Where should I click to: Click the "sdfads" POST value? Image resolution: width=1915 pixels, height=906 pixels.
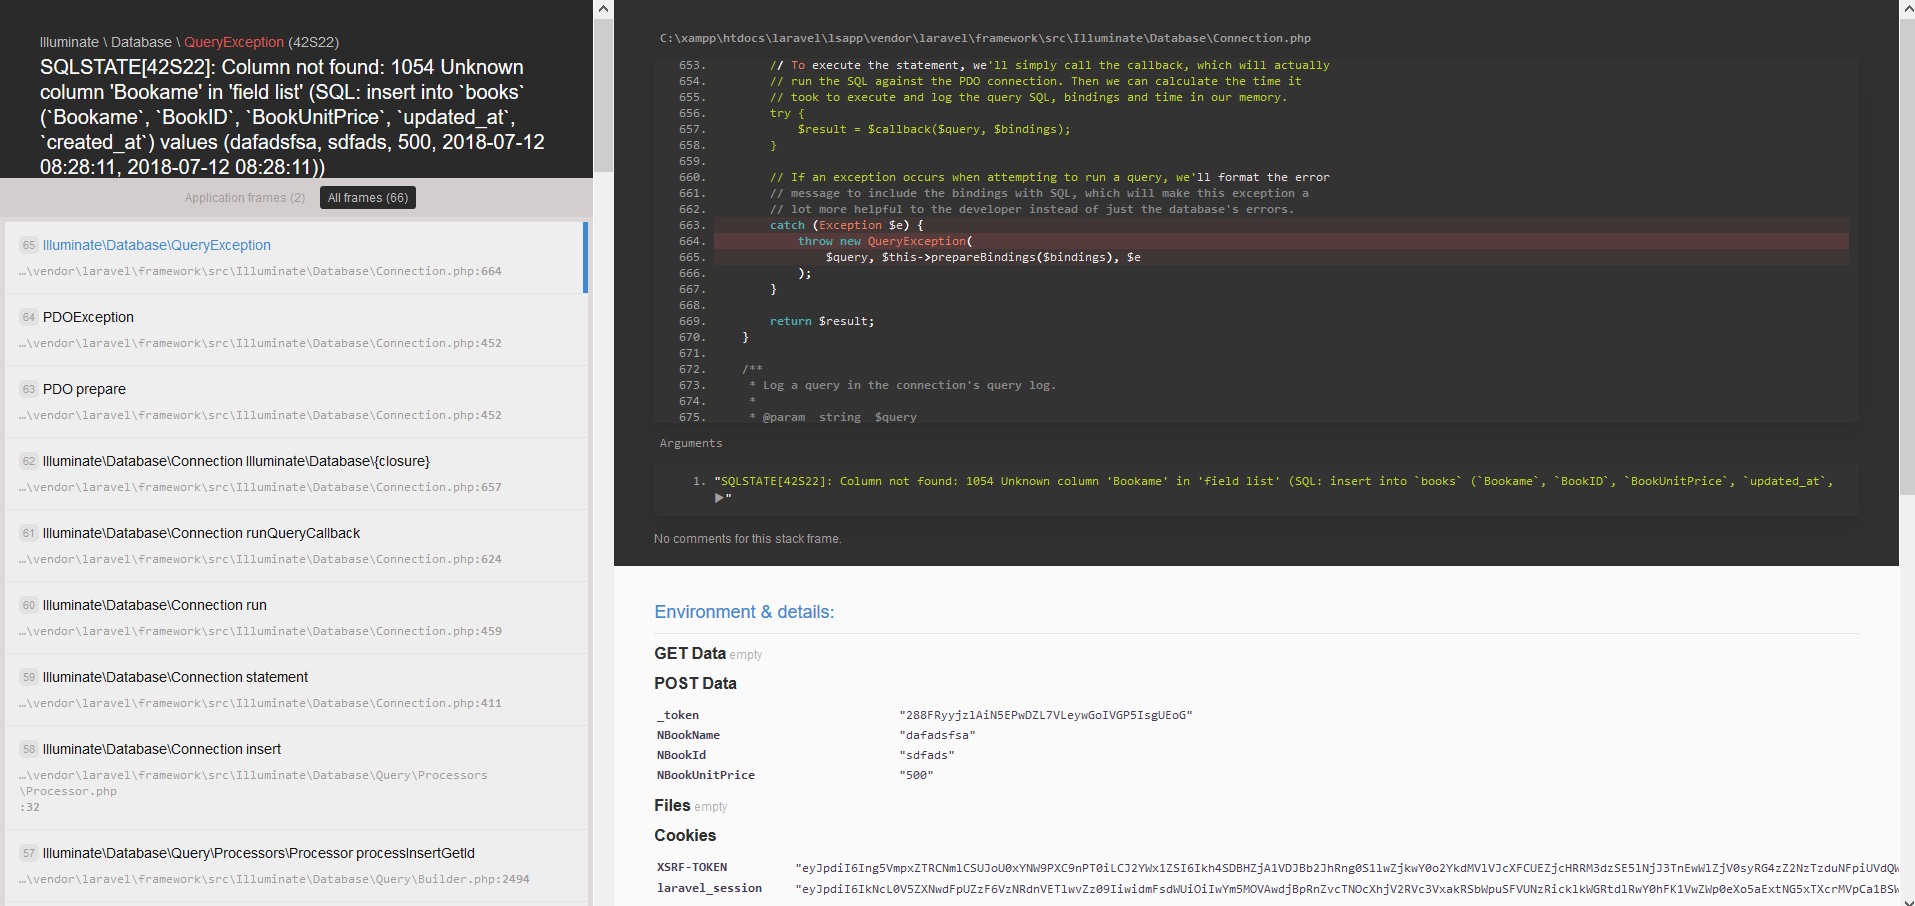[927, 755]
